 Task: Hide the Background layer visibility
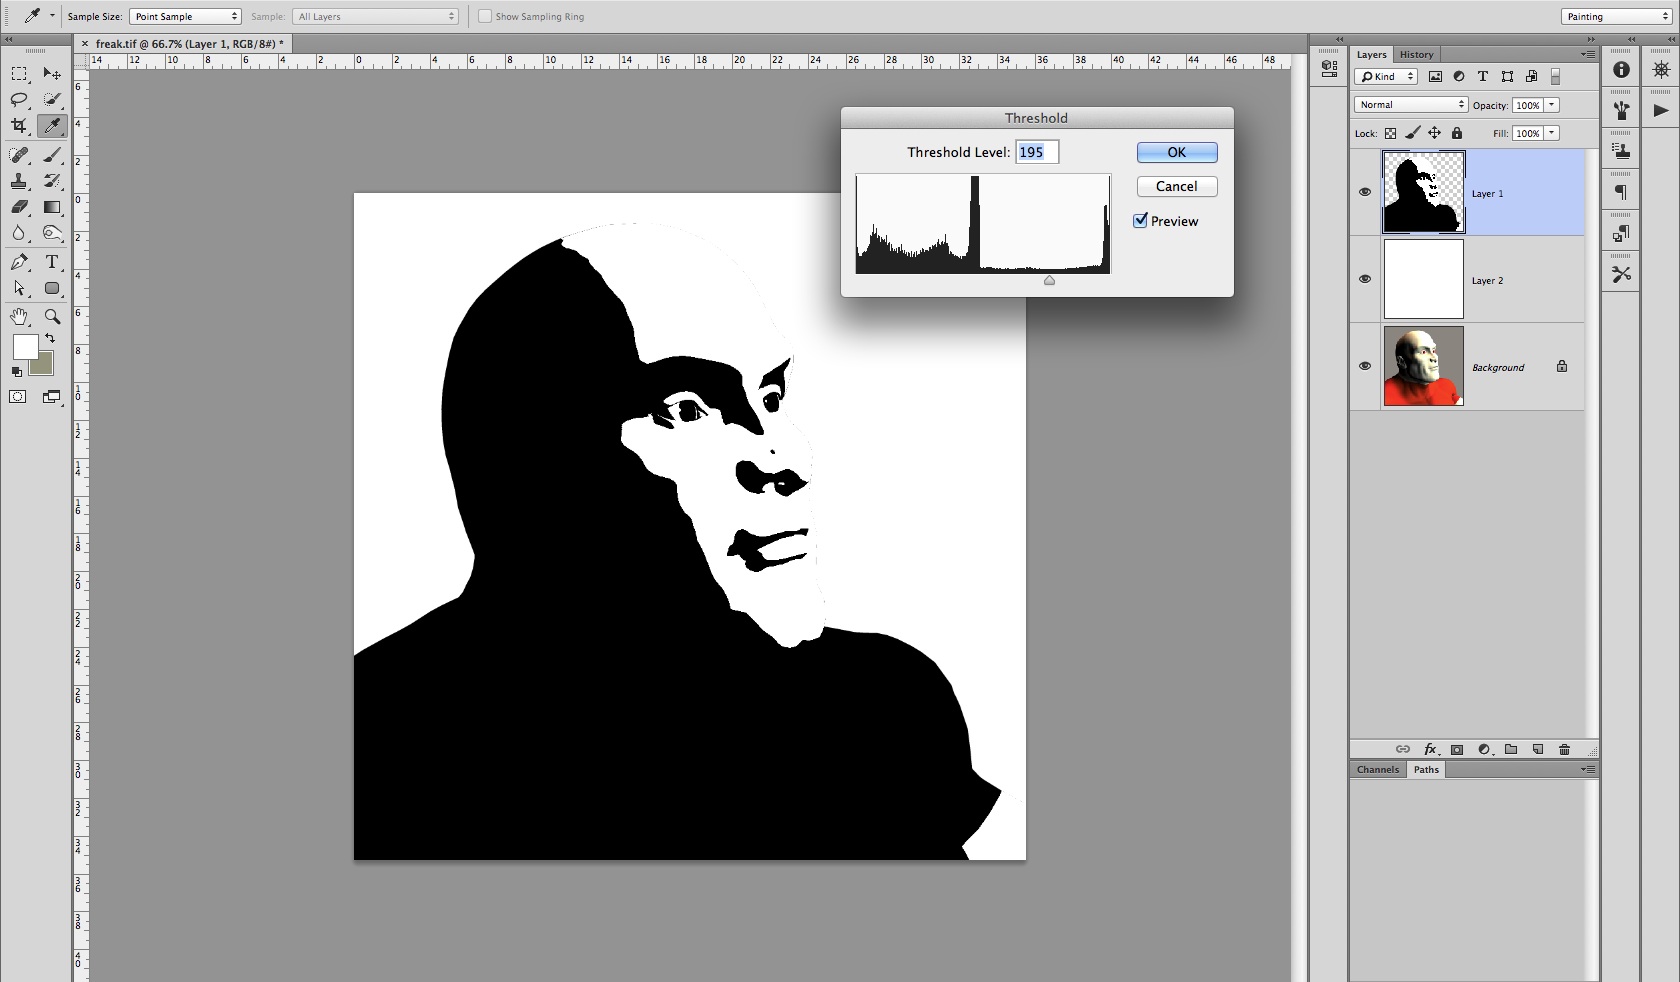pos(1365,366)
